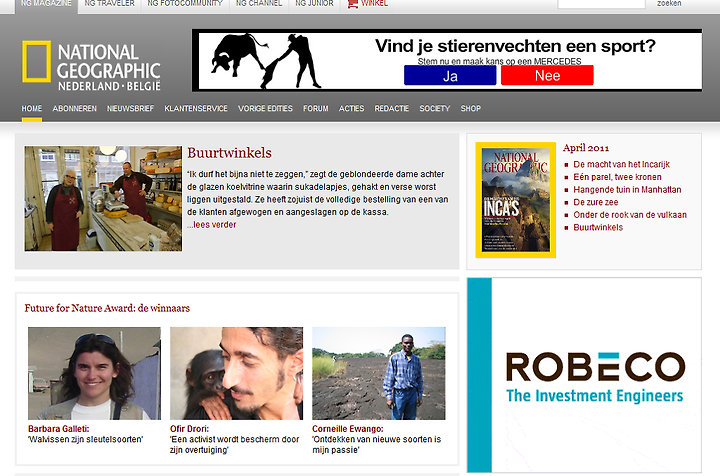Open the Ofir Drori name link
The height and width of the screenshot is (476, 720).
(189, 429)
